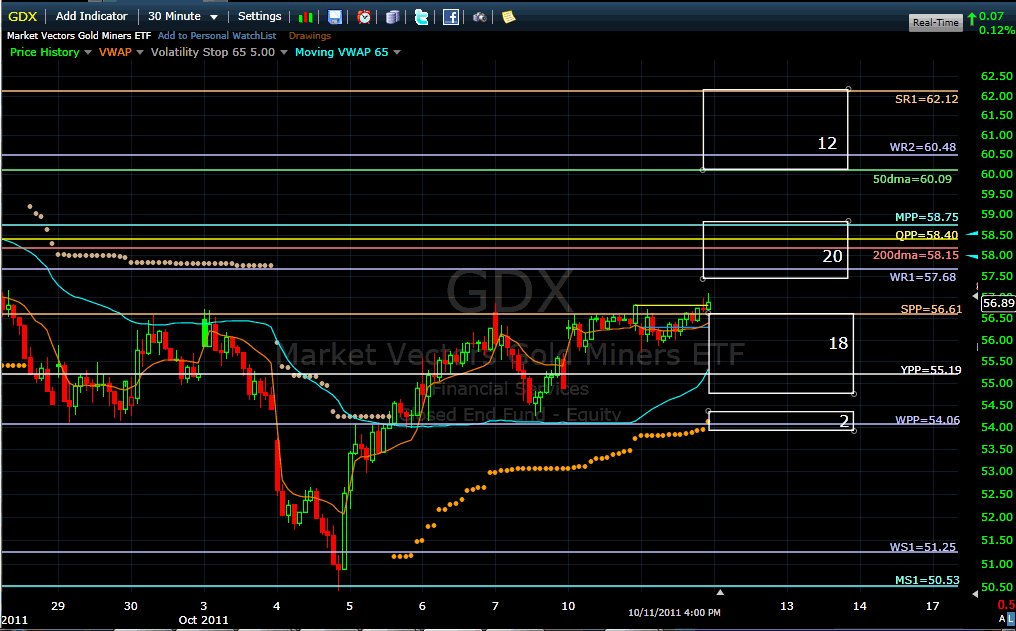Expand the arrow next to VWAP
The image size is (1016, 631).
(x=139, y=52)
